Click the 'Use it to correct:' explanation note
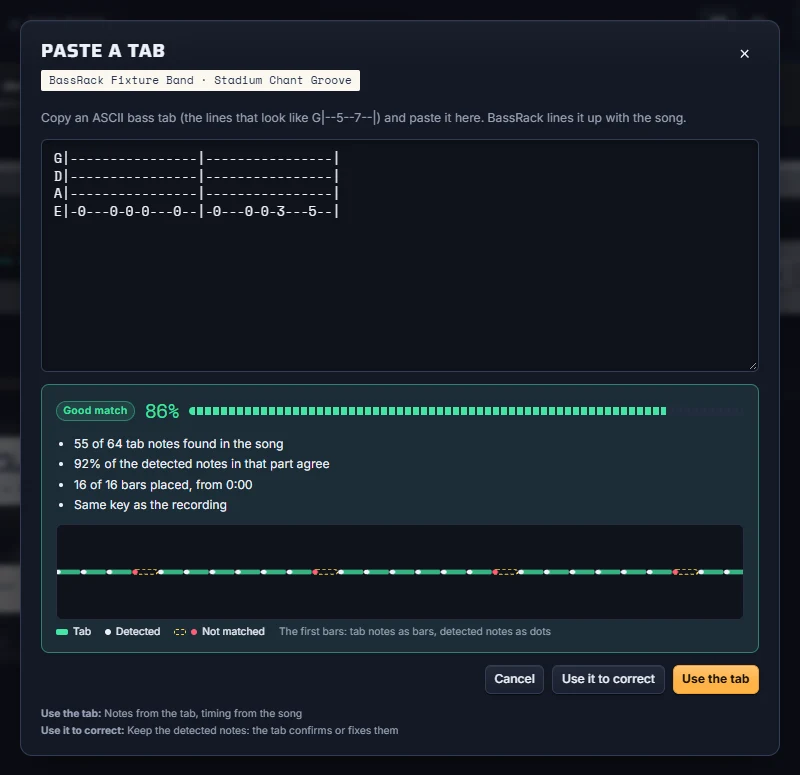800x775 pixels. pyautogui.click(x=219, y=731)
